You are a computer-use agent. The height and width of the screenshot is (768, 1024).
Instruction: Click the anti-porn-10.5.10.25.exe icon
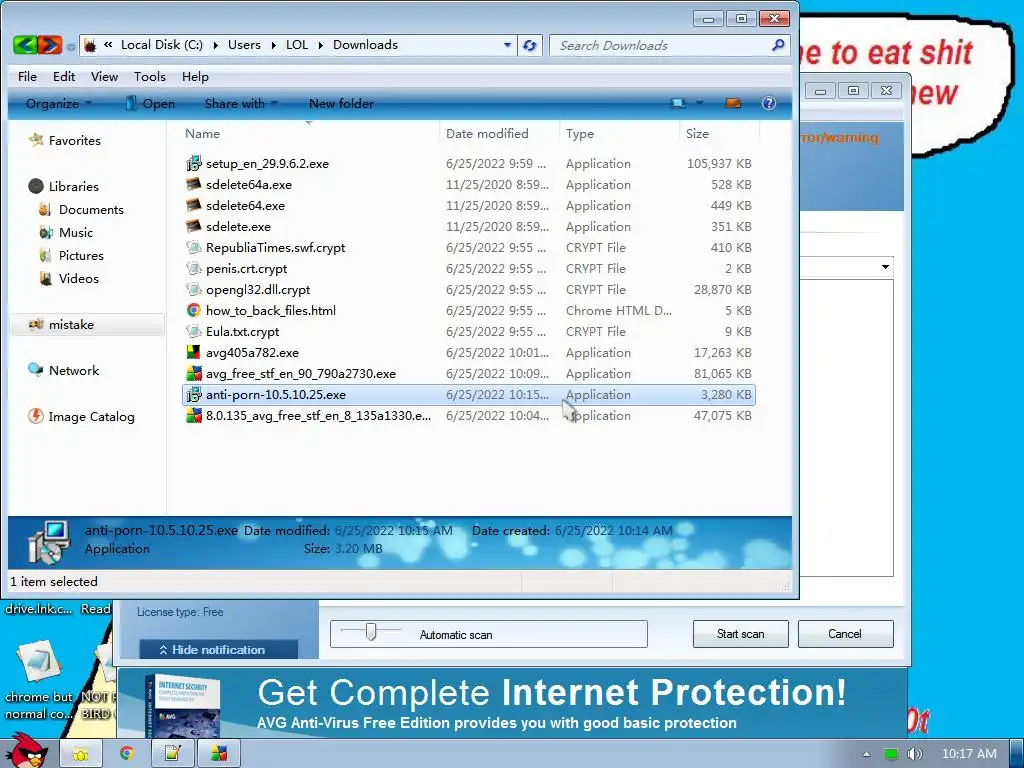tap(193, 394)
